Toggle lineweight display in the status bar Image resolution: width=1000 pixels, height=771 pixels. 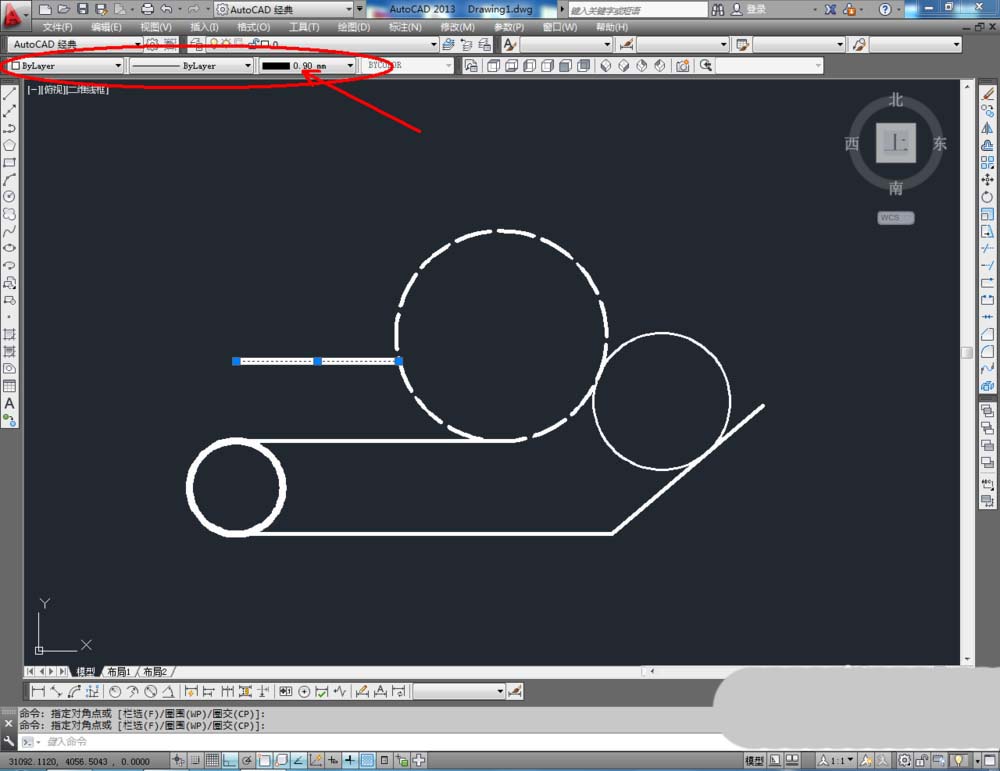click(350, 760)
